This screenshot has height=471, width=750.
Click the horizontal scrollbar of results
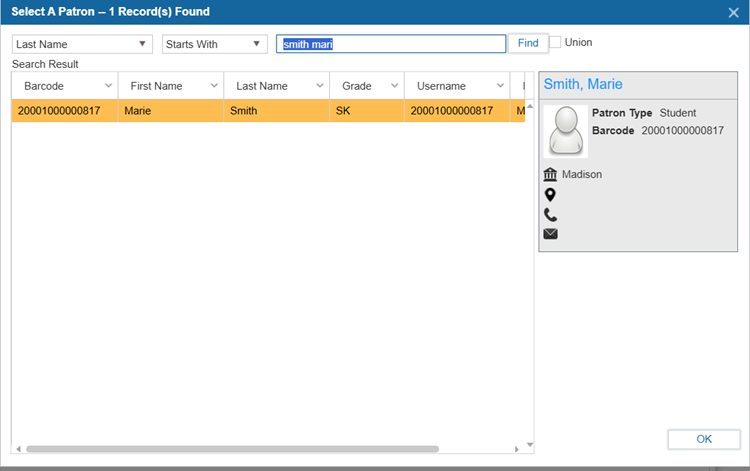(230, 449)
